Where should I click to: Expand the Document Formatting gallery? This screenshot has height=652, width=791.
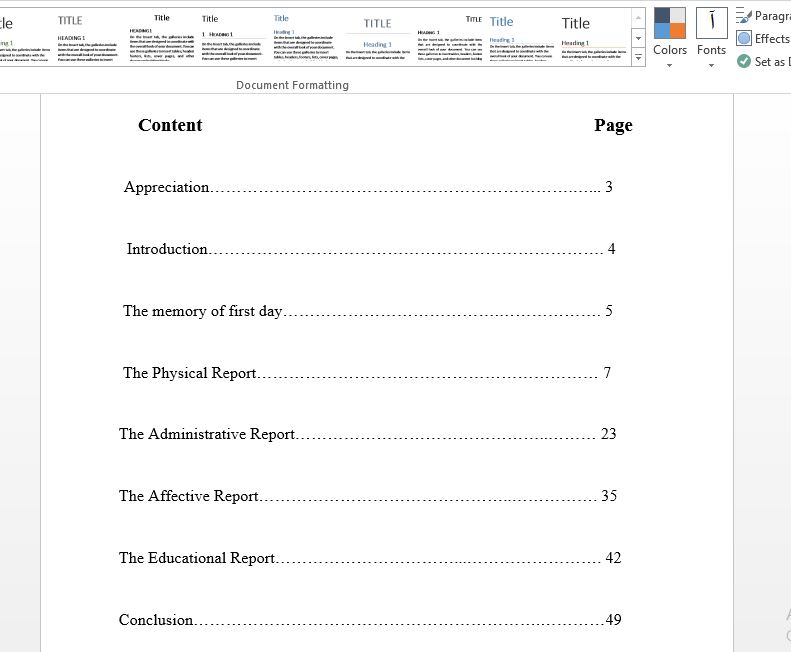coord(638,58)
